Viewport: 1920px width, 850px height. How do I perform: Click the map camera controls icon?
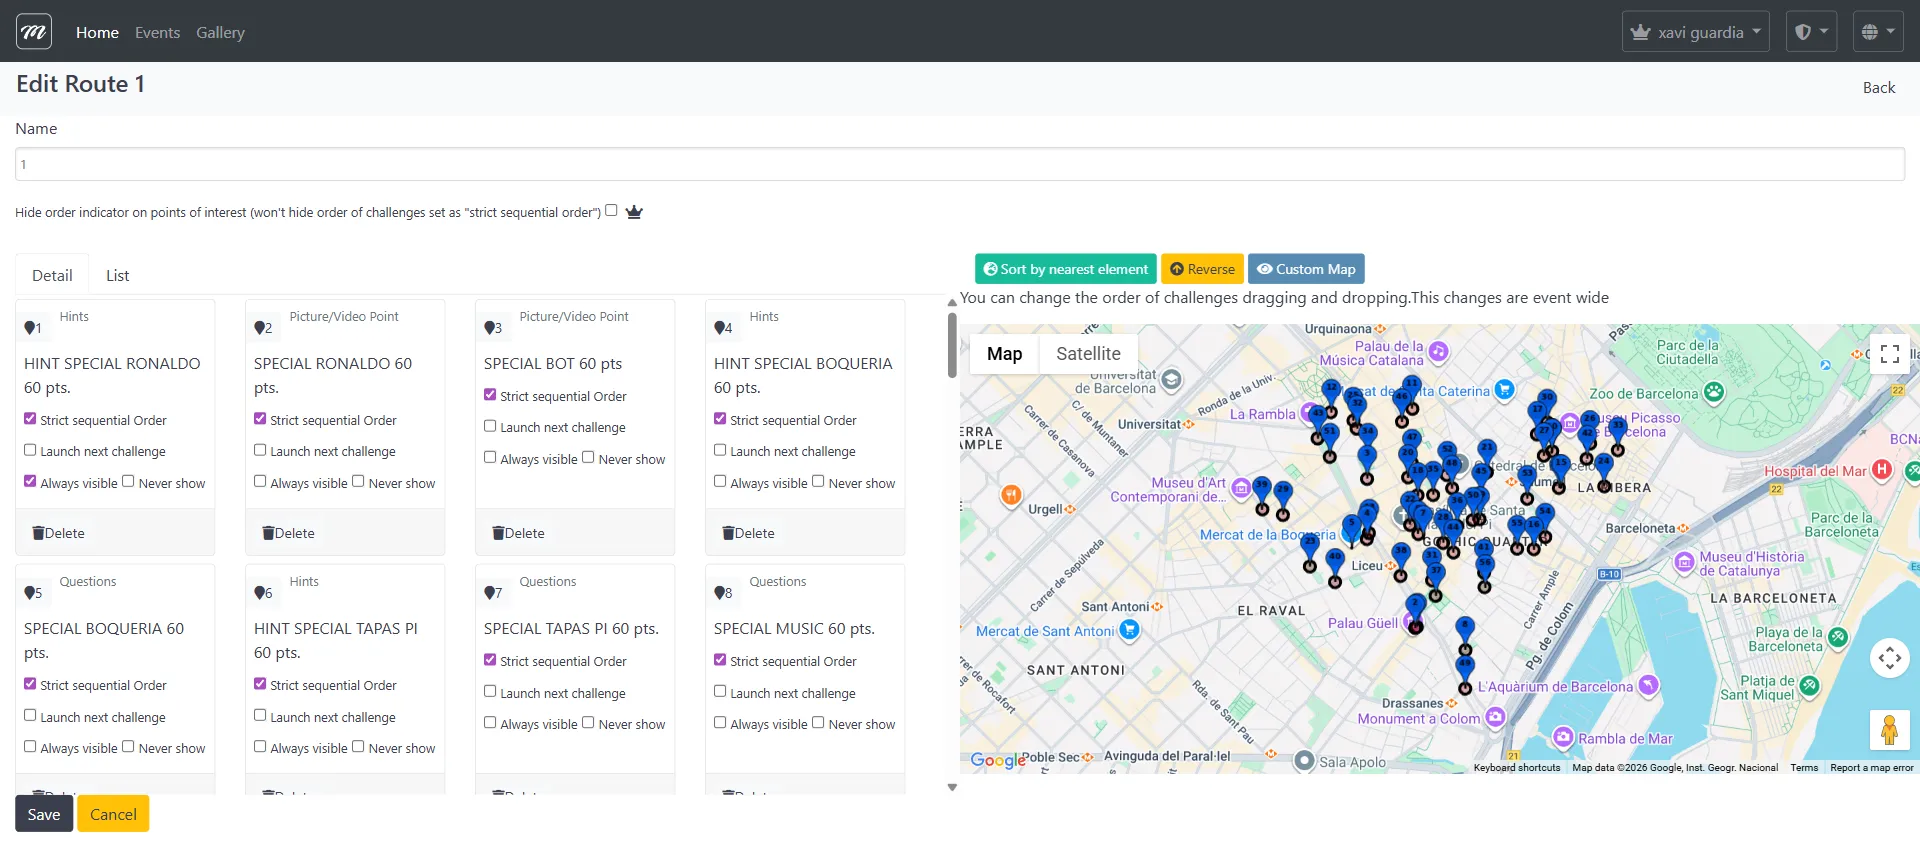pyautogui.click(x=1889, y=658)
